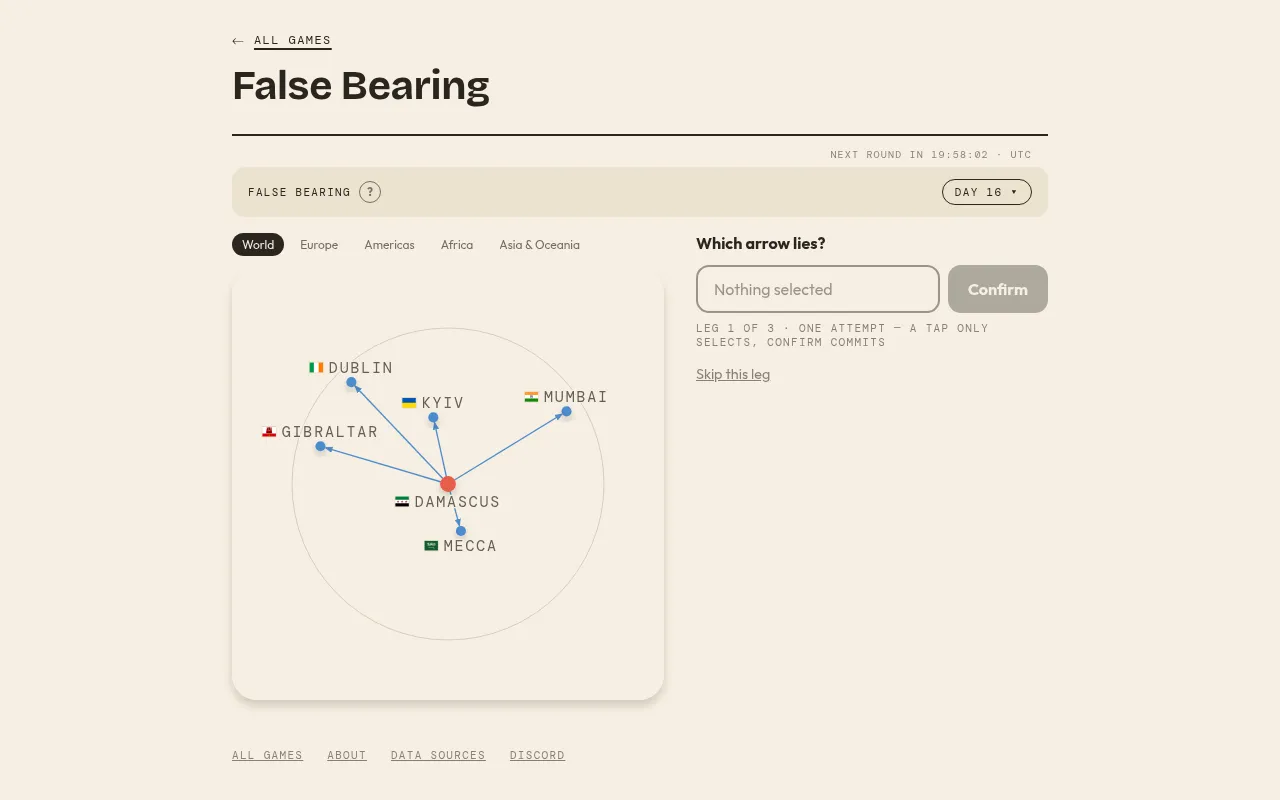This screenshot has height=800, width=1280.
Task: Open the Data Sources footer link
Action: (438, 755)
